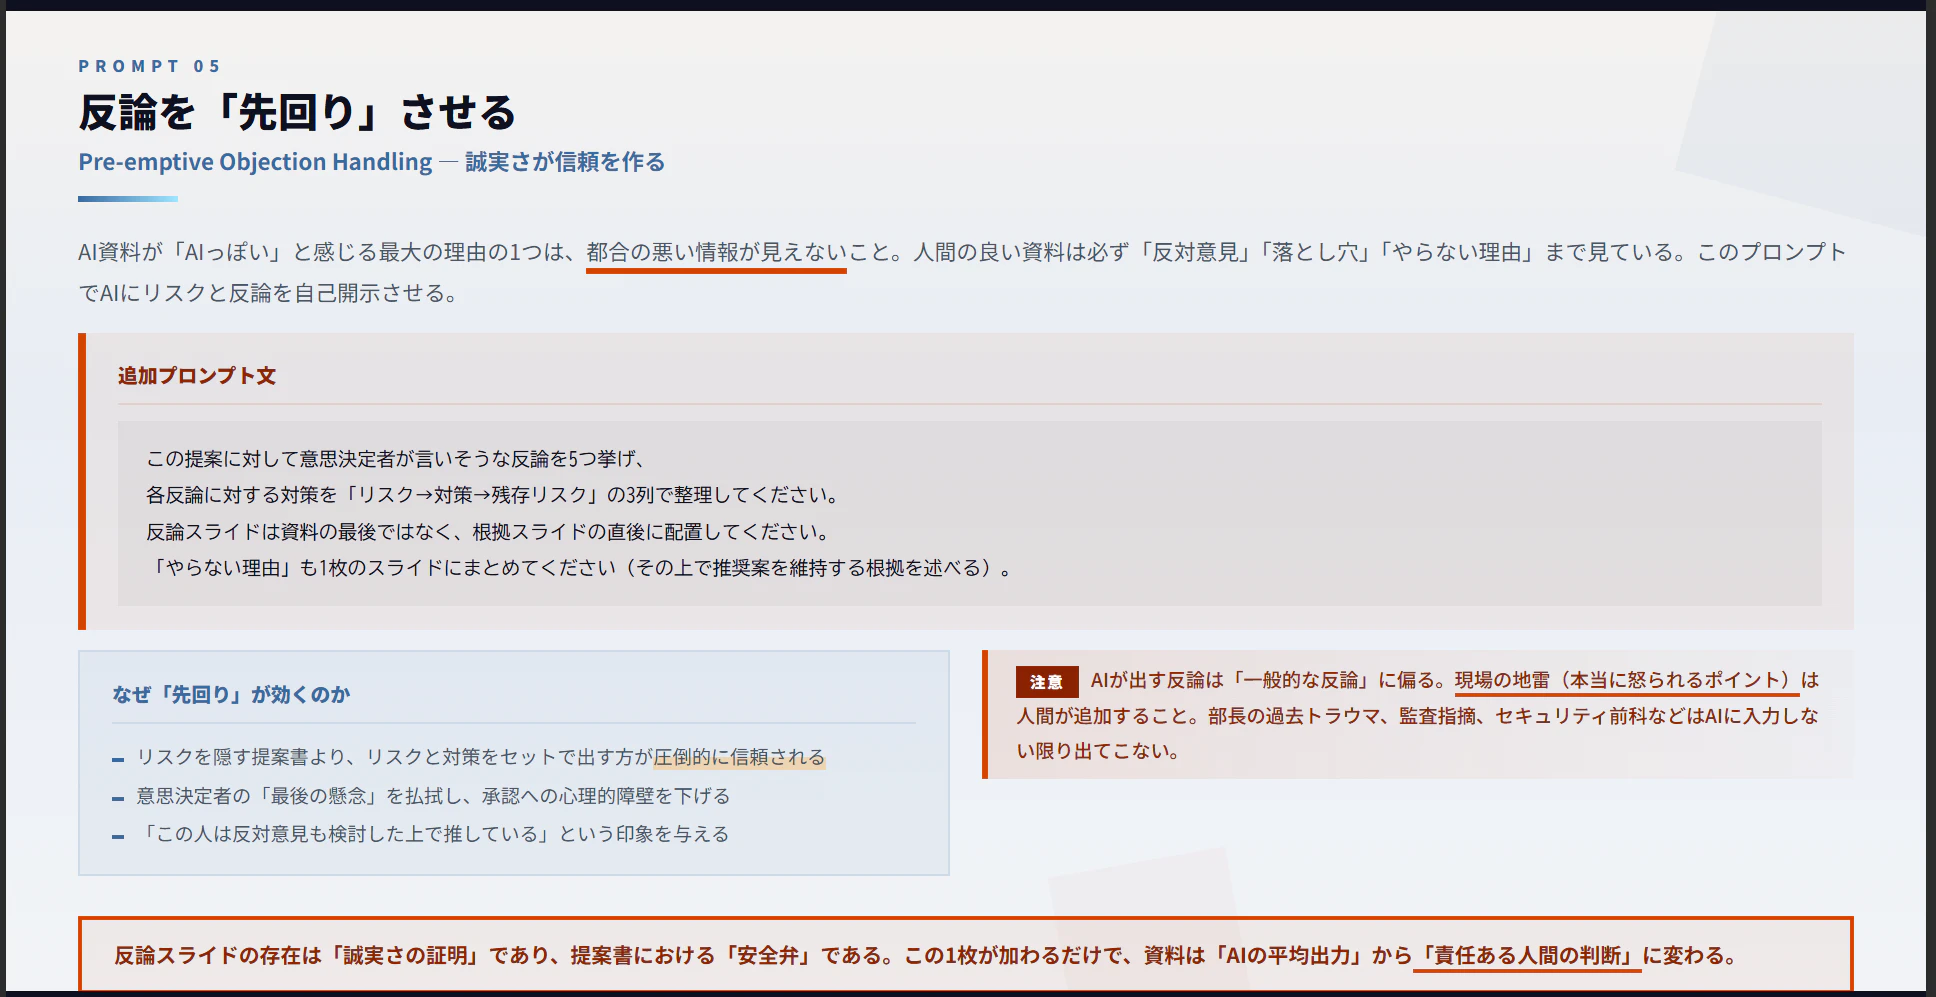
Task: Click the phrase 「誠実さの証明」 in footer box
Action: 406,955
